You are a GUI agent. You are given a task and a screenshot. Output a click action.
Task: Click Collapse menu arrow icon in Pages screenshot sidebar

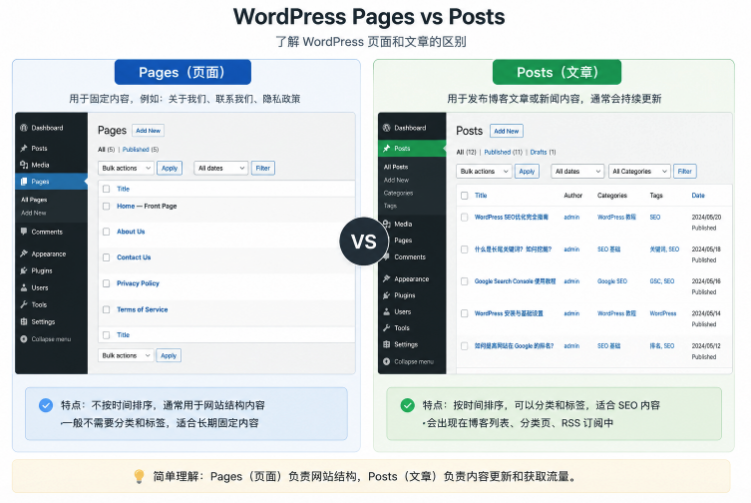[x=23, y=339]
